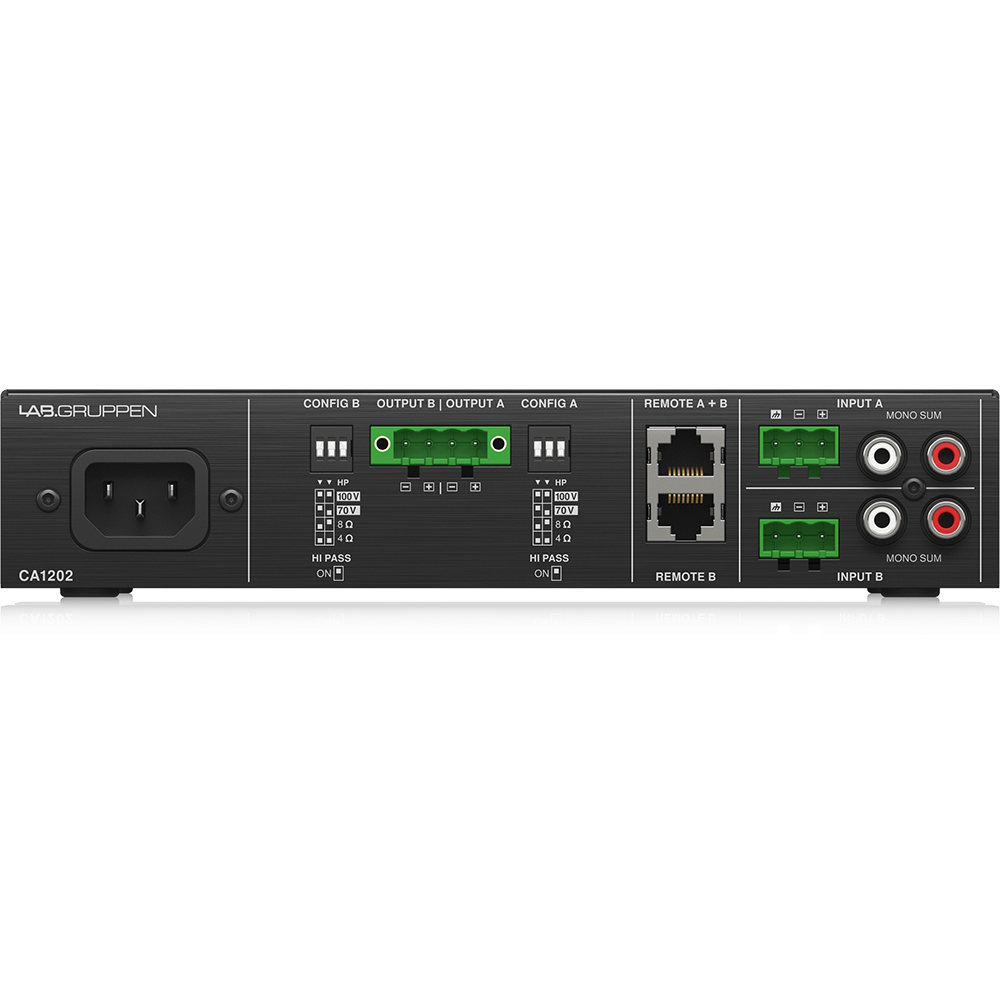Click the red RCA jack of Input A
The width and height of the screenshot is (1000, 1000).
(x=945, y=455)
